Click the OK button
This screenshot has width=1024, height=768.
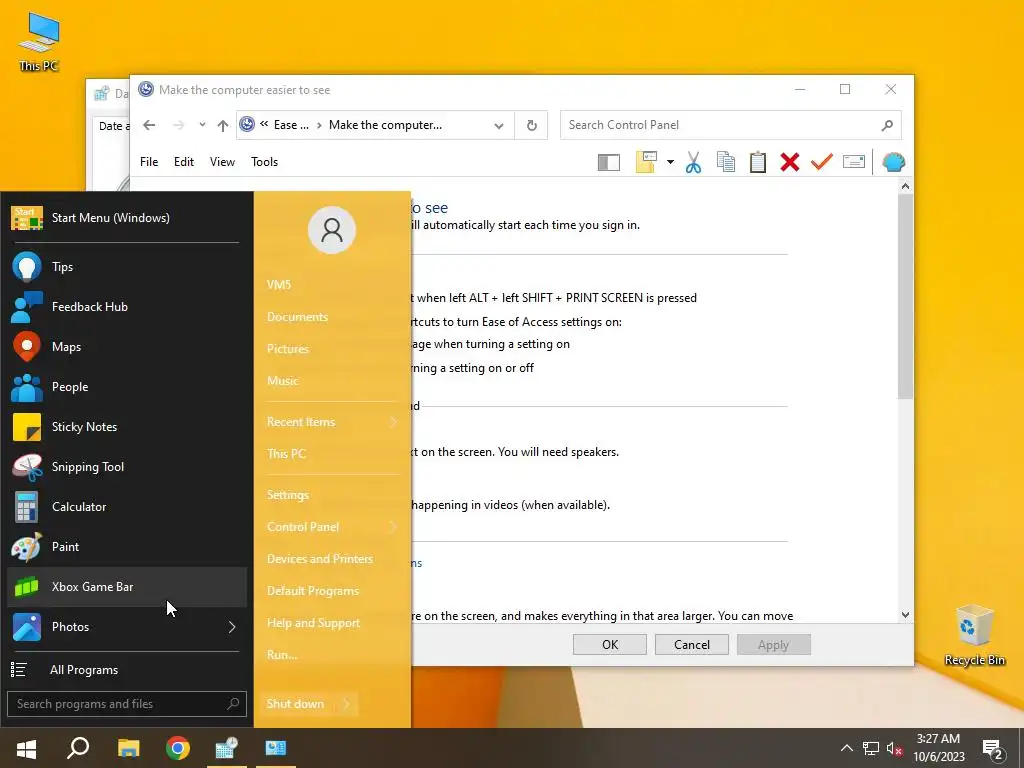[610, 645]
